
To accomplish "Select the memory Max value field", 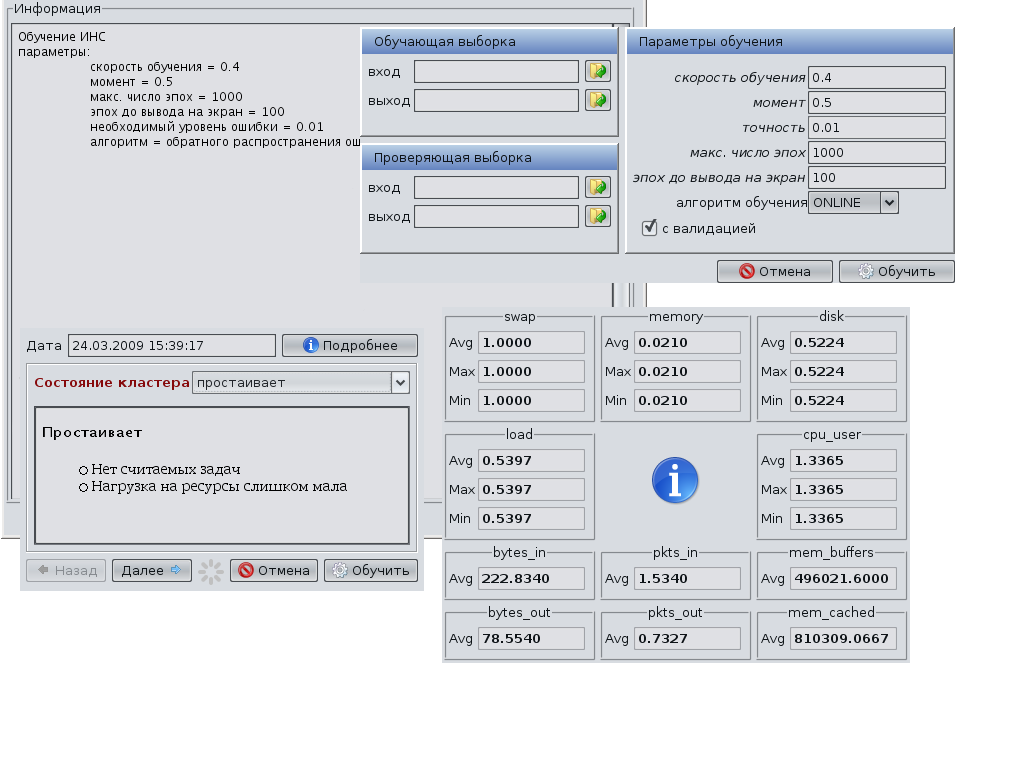I will (687, 372).
